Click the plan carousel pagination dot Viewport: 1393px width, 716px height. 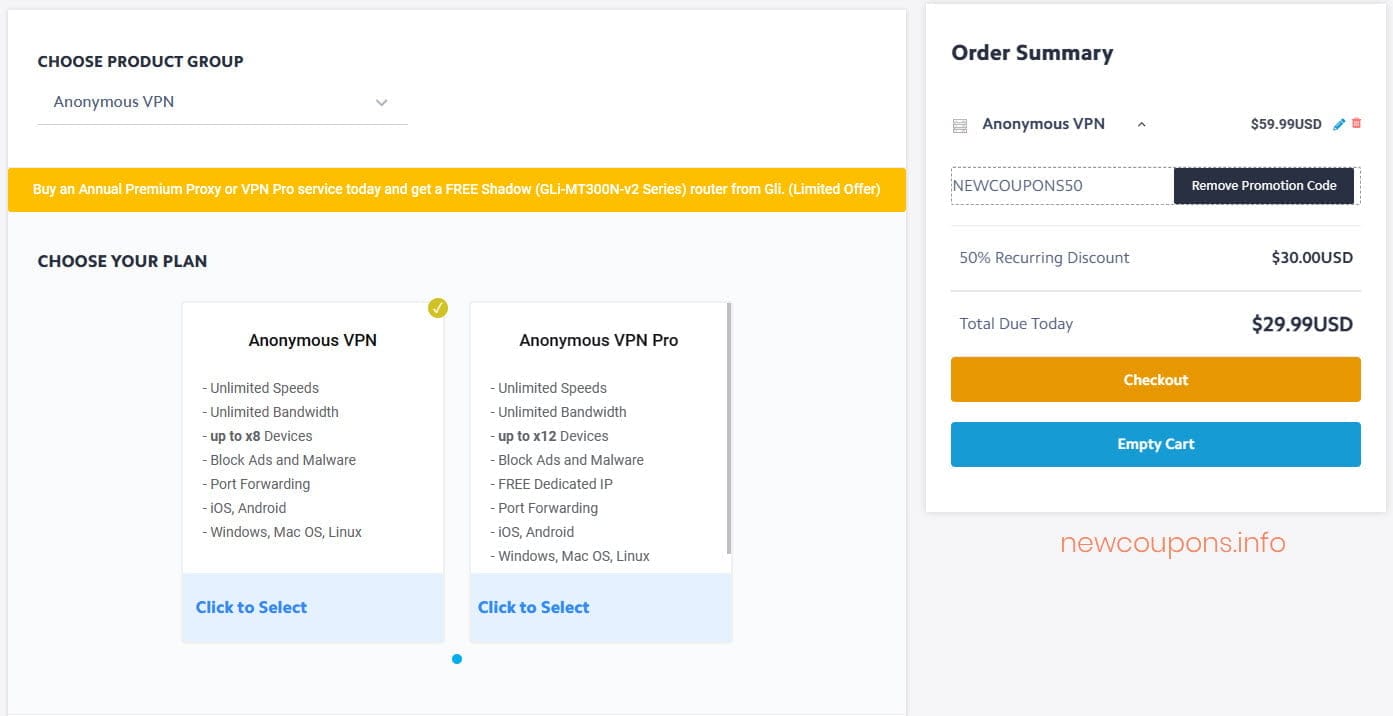tap(457, 658)
